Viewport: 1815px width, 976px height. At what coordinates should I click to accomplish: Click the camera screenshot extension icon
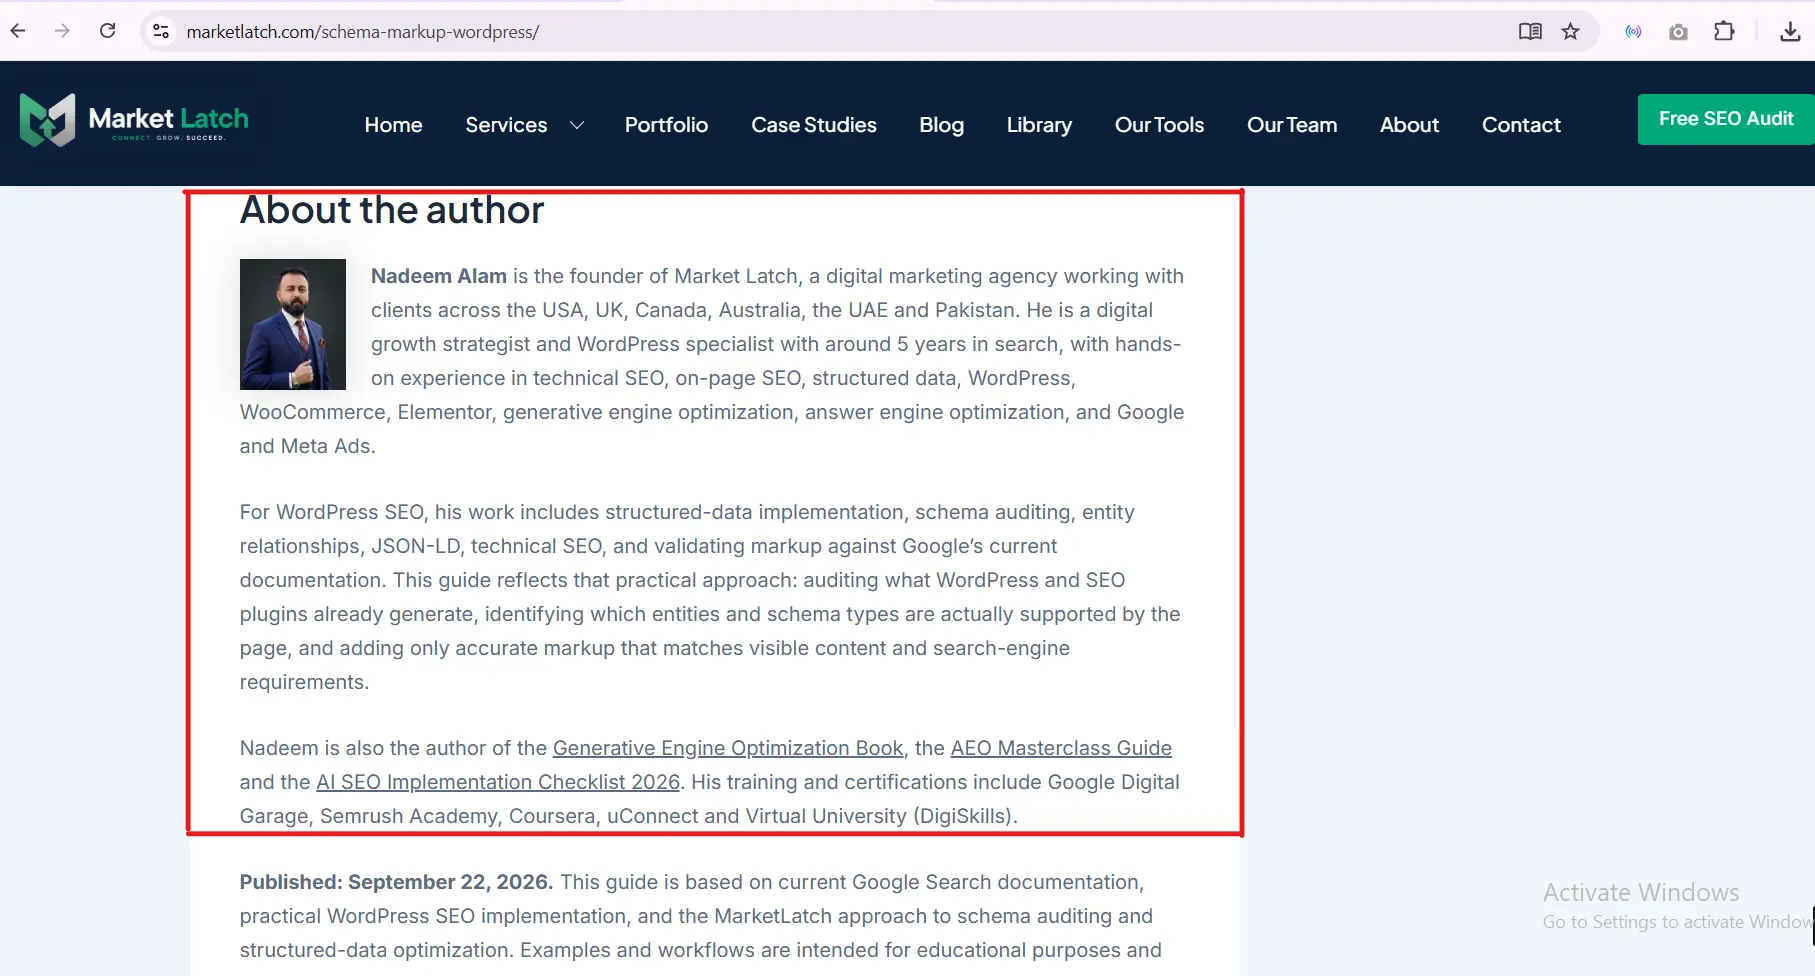pos(1678,32)
